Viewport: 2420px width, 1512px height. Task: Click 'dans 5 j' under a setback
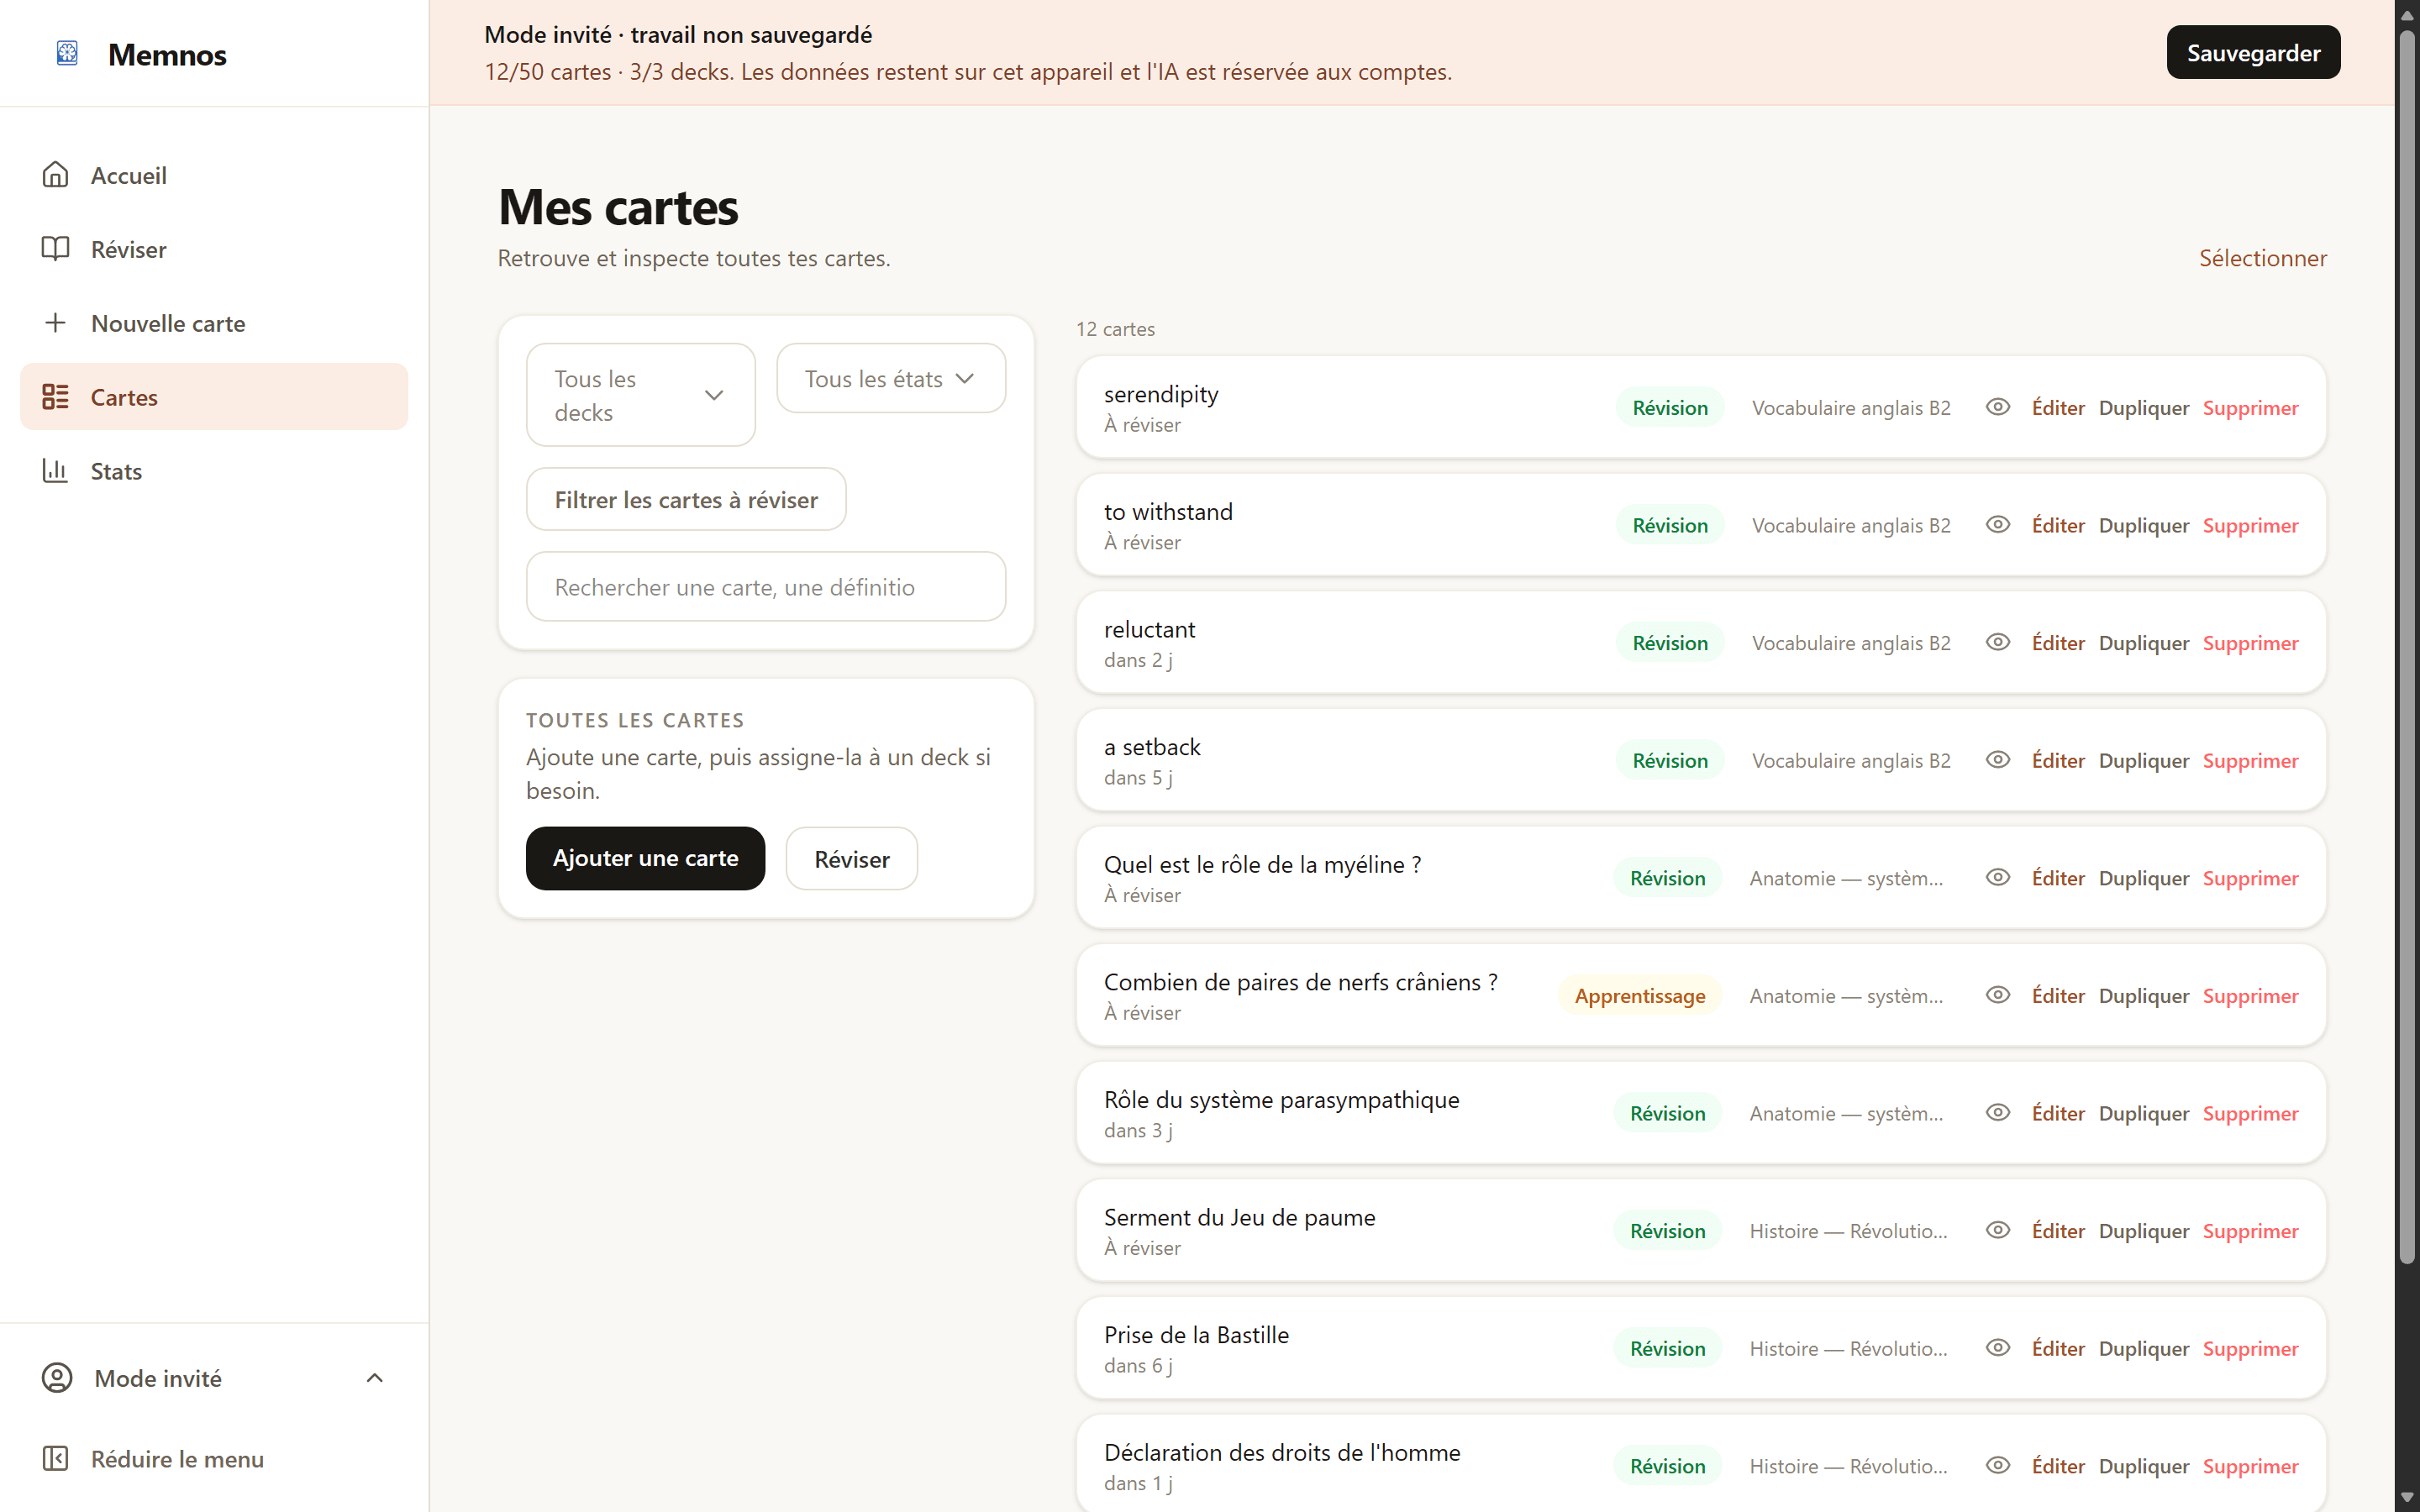tap(1137, 777)
